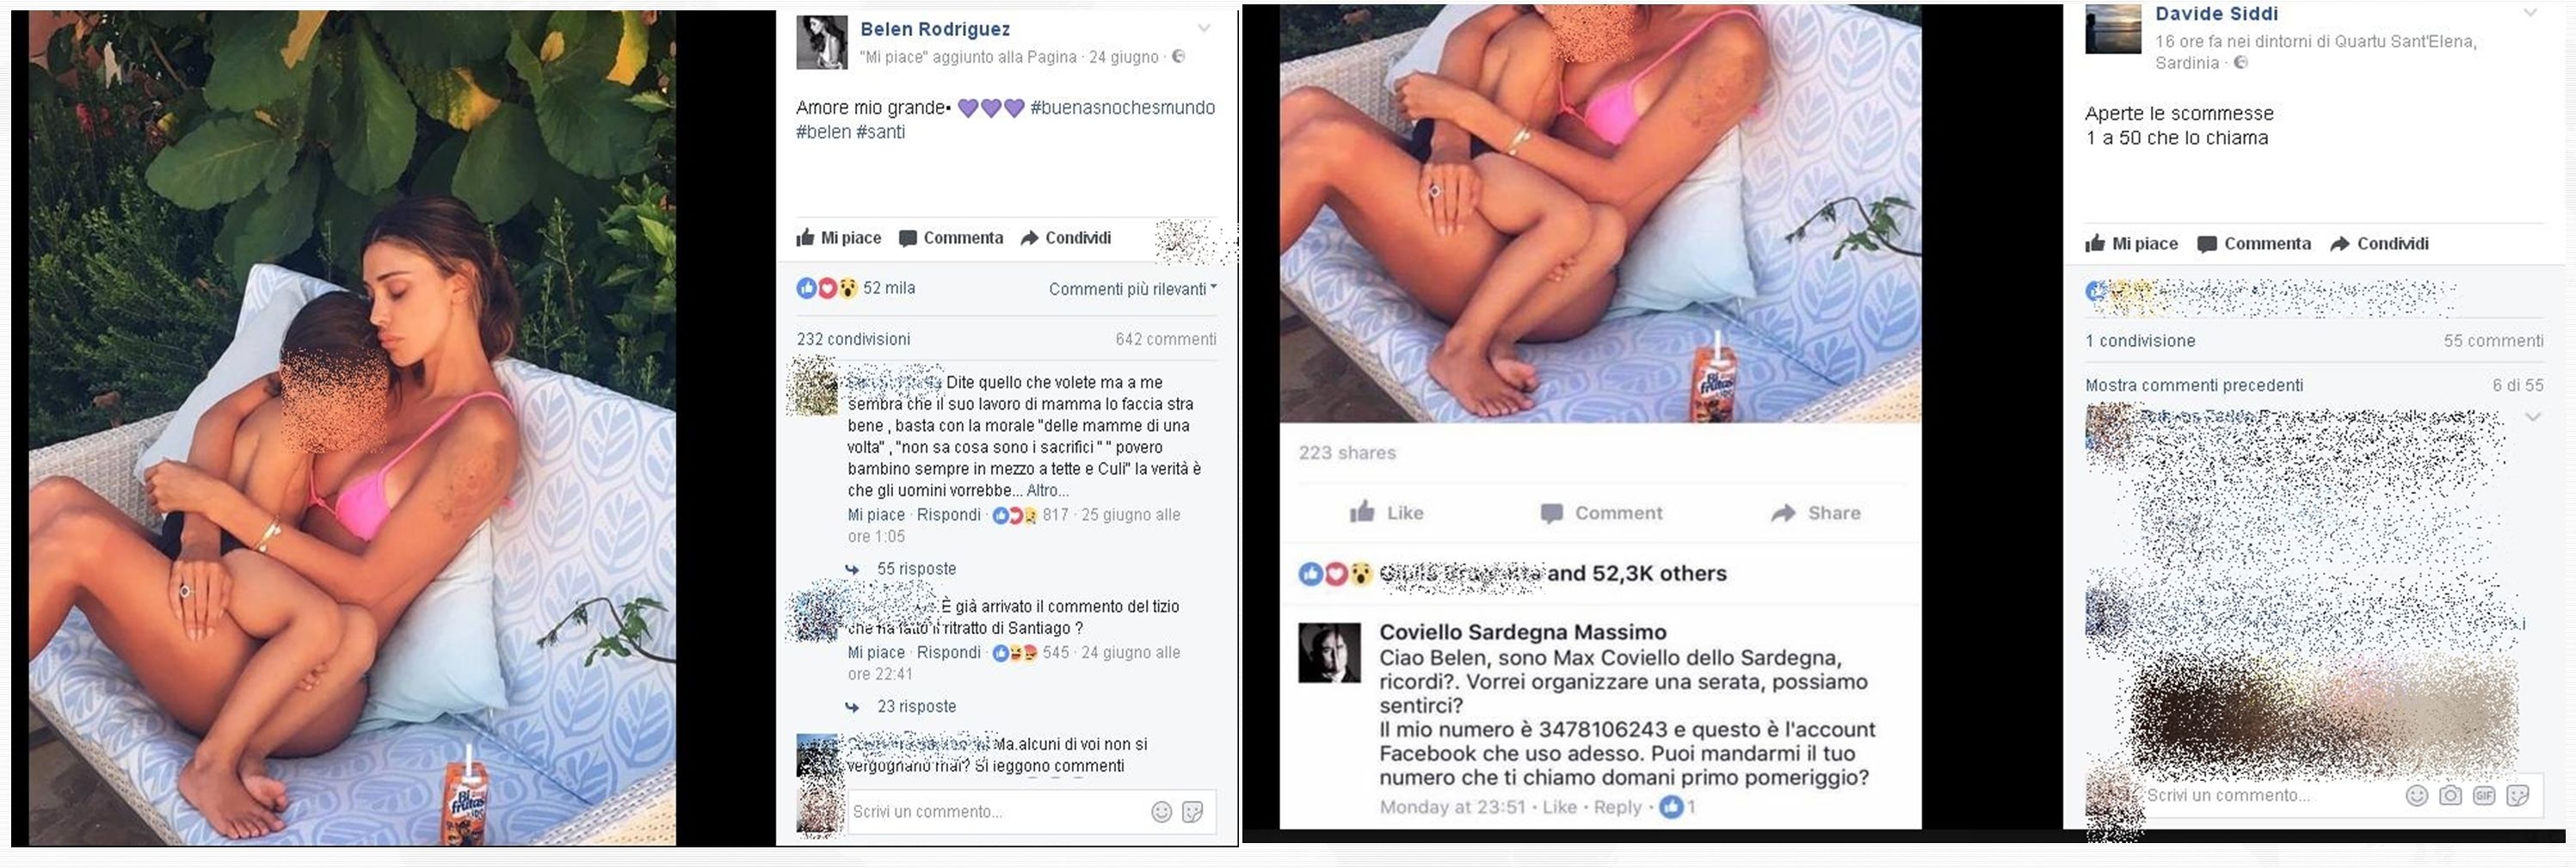Click the sticker icon in Davide's comment box
The width and height of the screenshot is (2576, 868).
(x=2518, y=796)
